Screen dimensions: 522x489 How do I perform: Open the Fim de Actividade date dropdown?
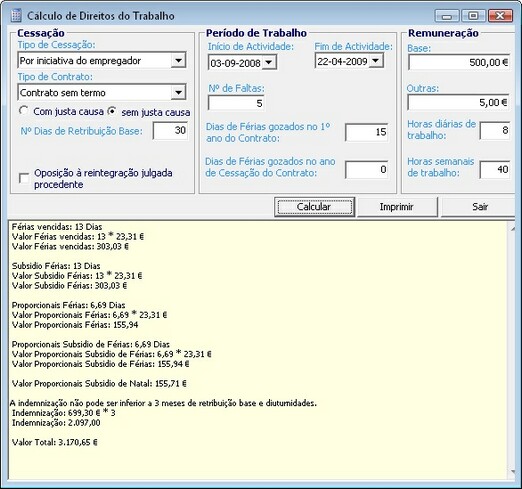(376, 61)
